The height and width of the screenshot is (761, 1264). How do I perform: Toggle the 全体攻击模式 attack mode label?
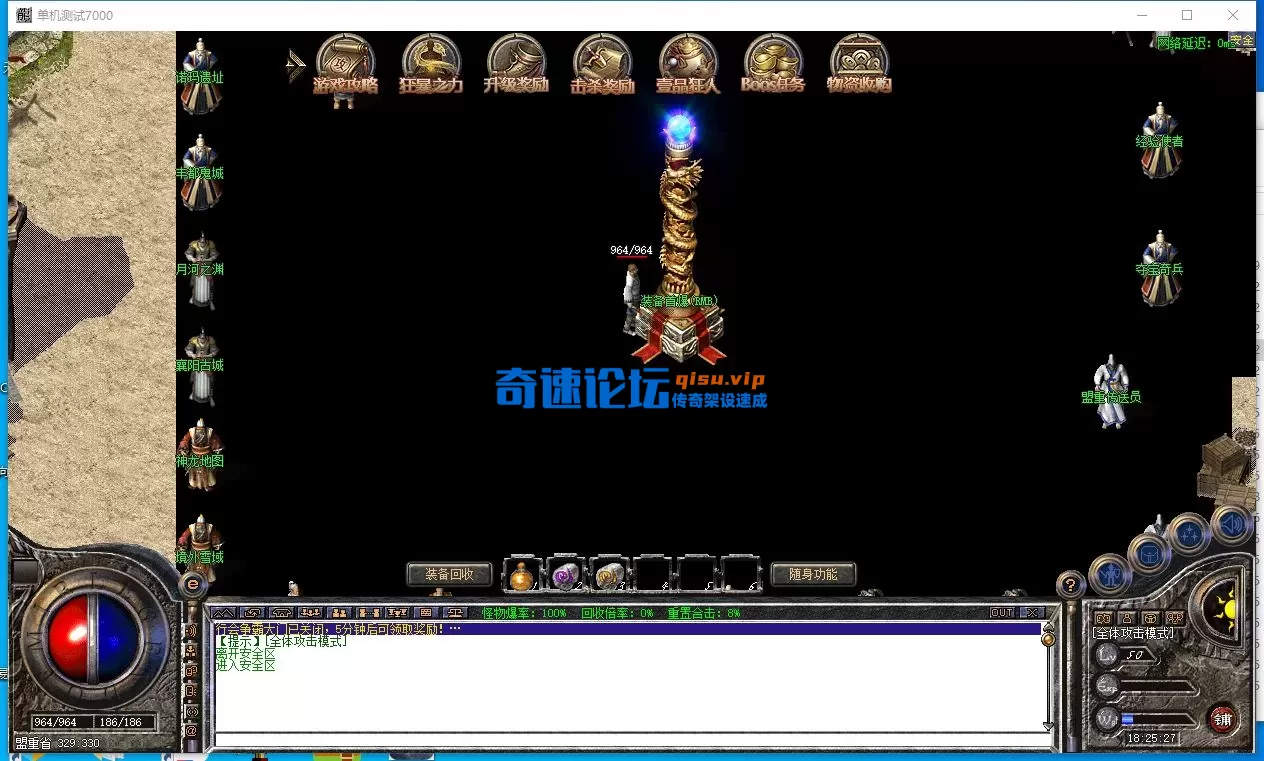[1133, 633]
